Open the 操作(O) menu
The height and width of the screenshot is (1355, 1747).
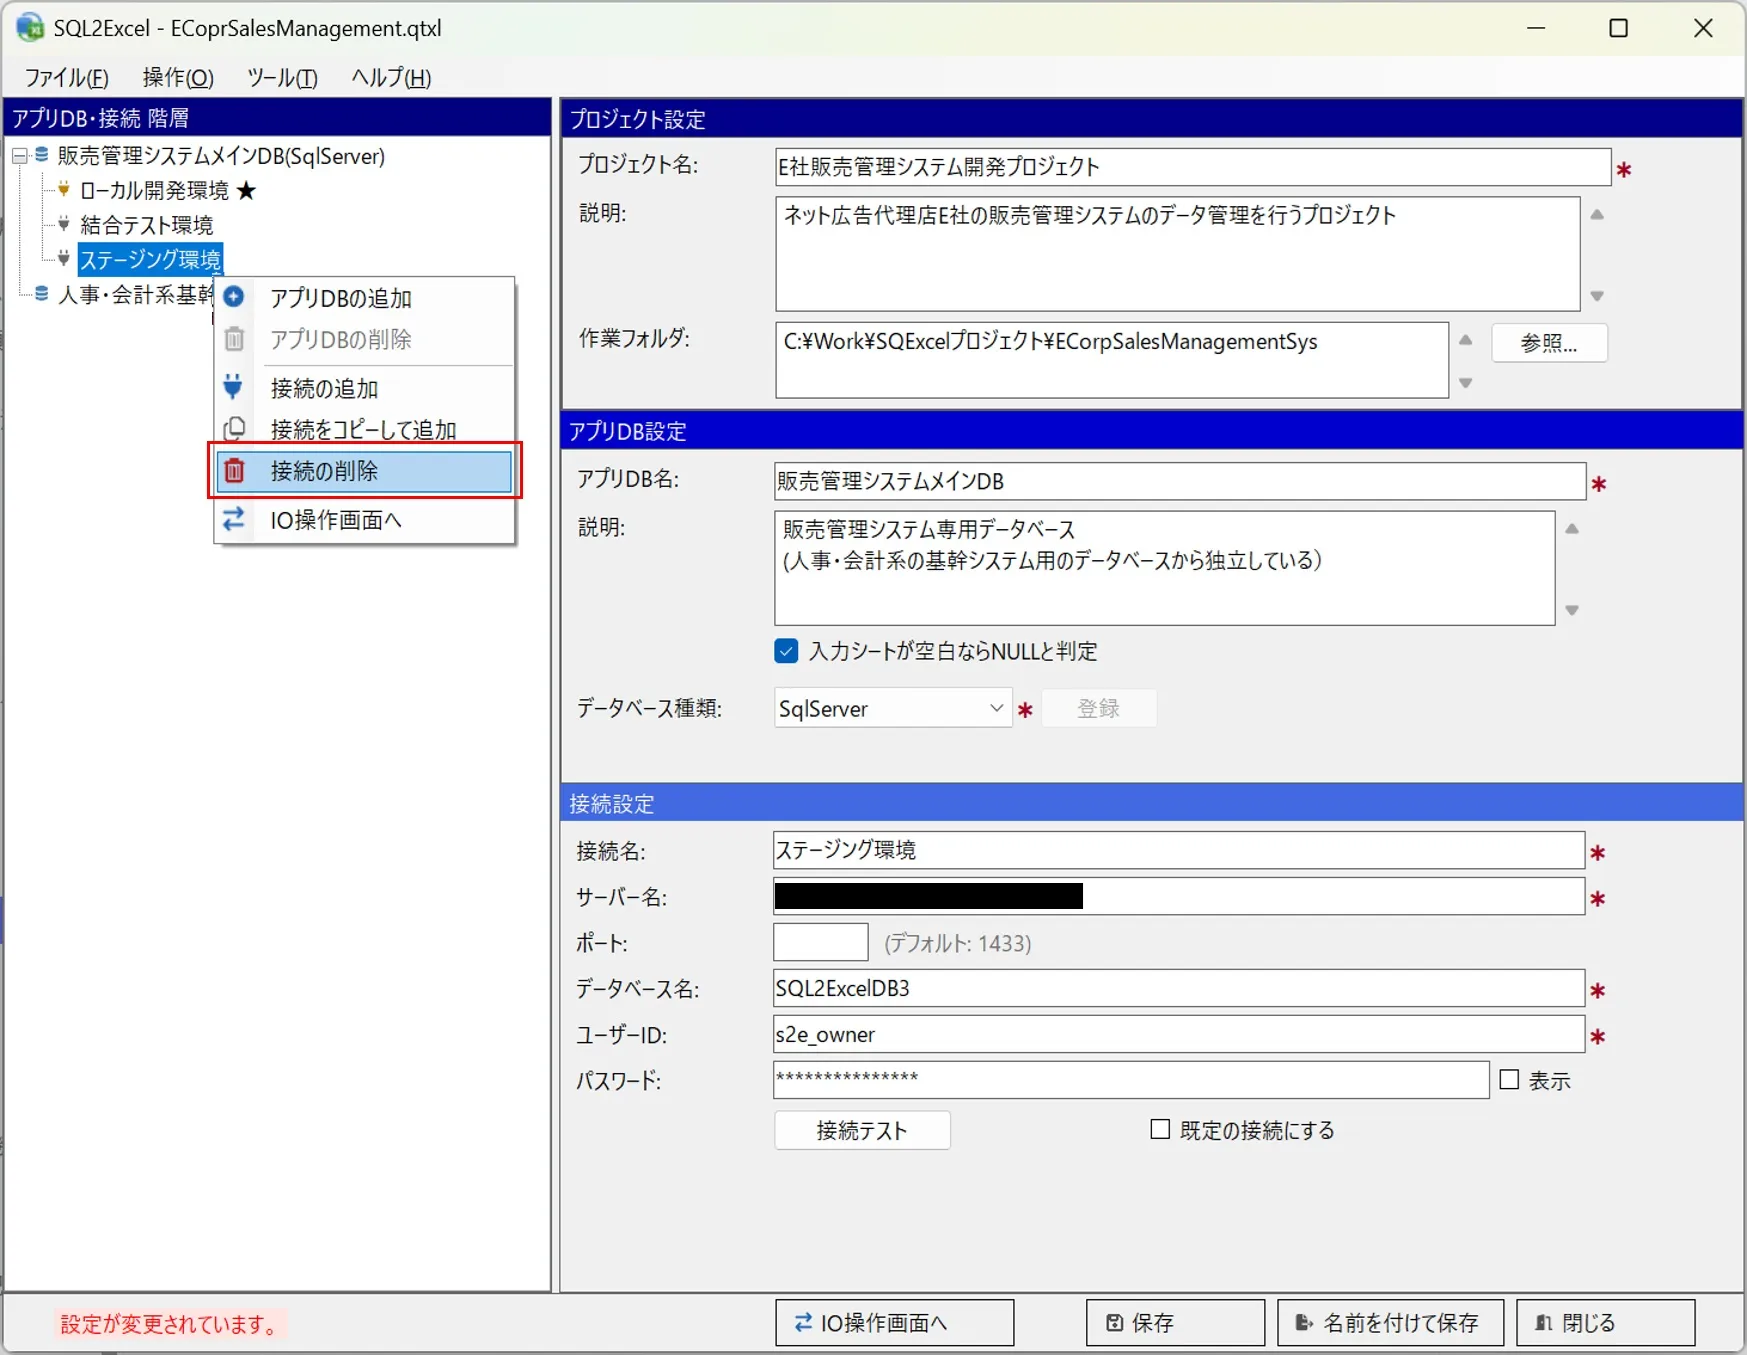coord(178,77)
